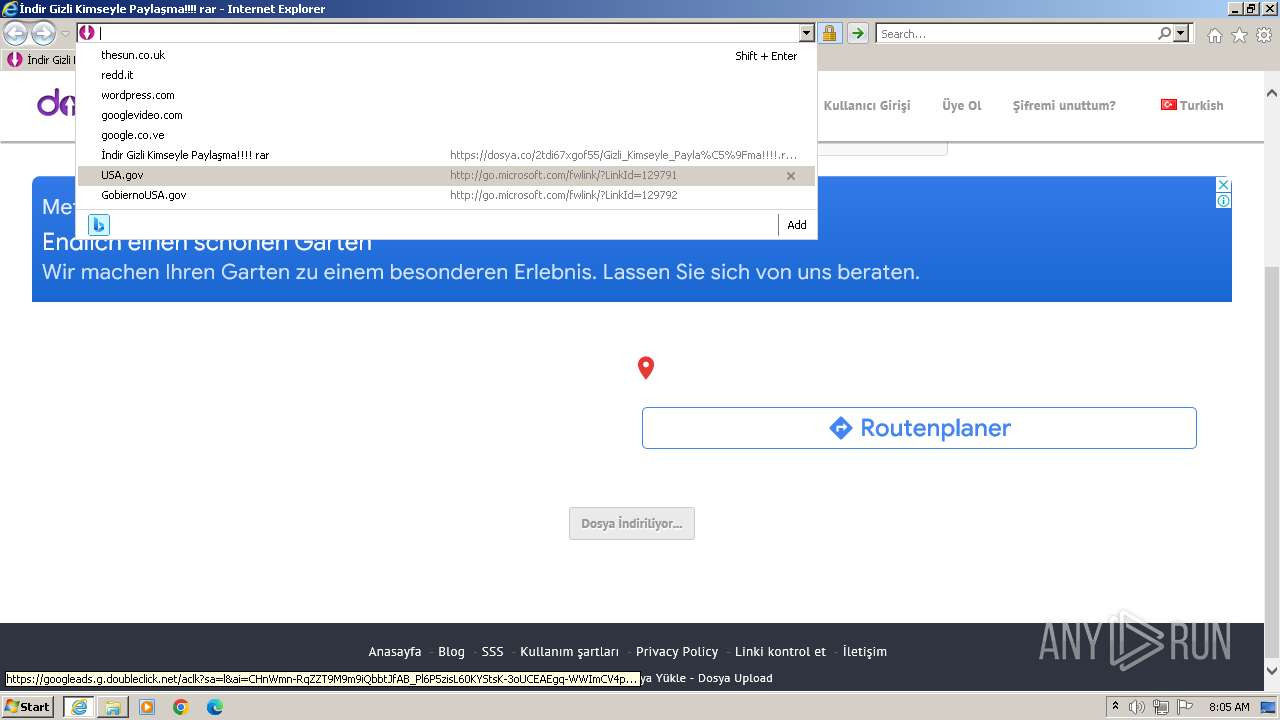
Task: Click the Turkish flag icon
Action: point(1168,104)
